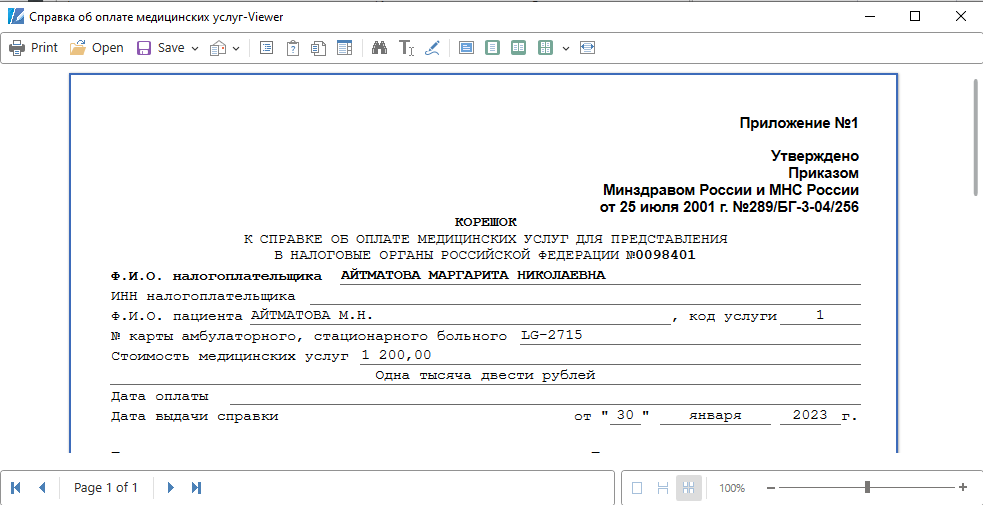This screenshot has width=983, height=505.
Task: Open the multi-page view dropdown arrow
Action: tap(566, 48)
